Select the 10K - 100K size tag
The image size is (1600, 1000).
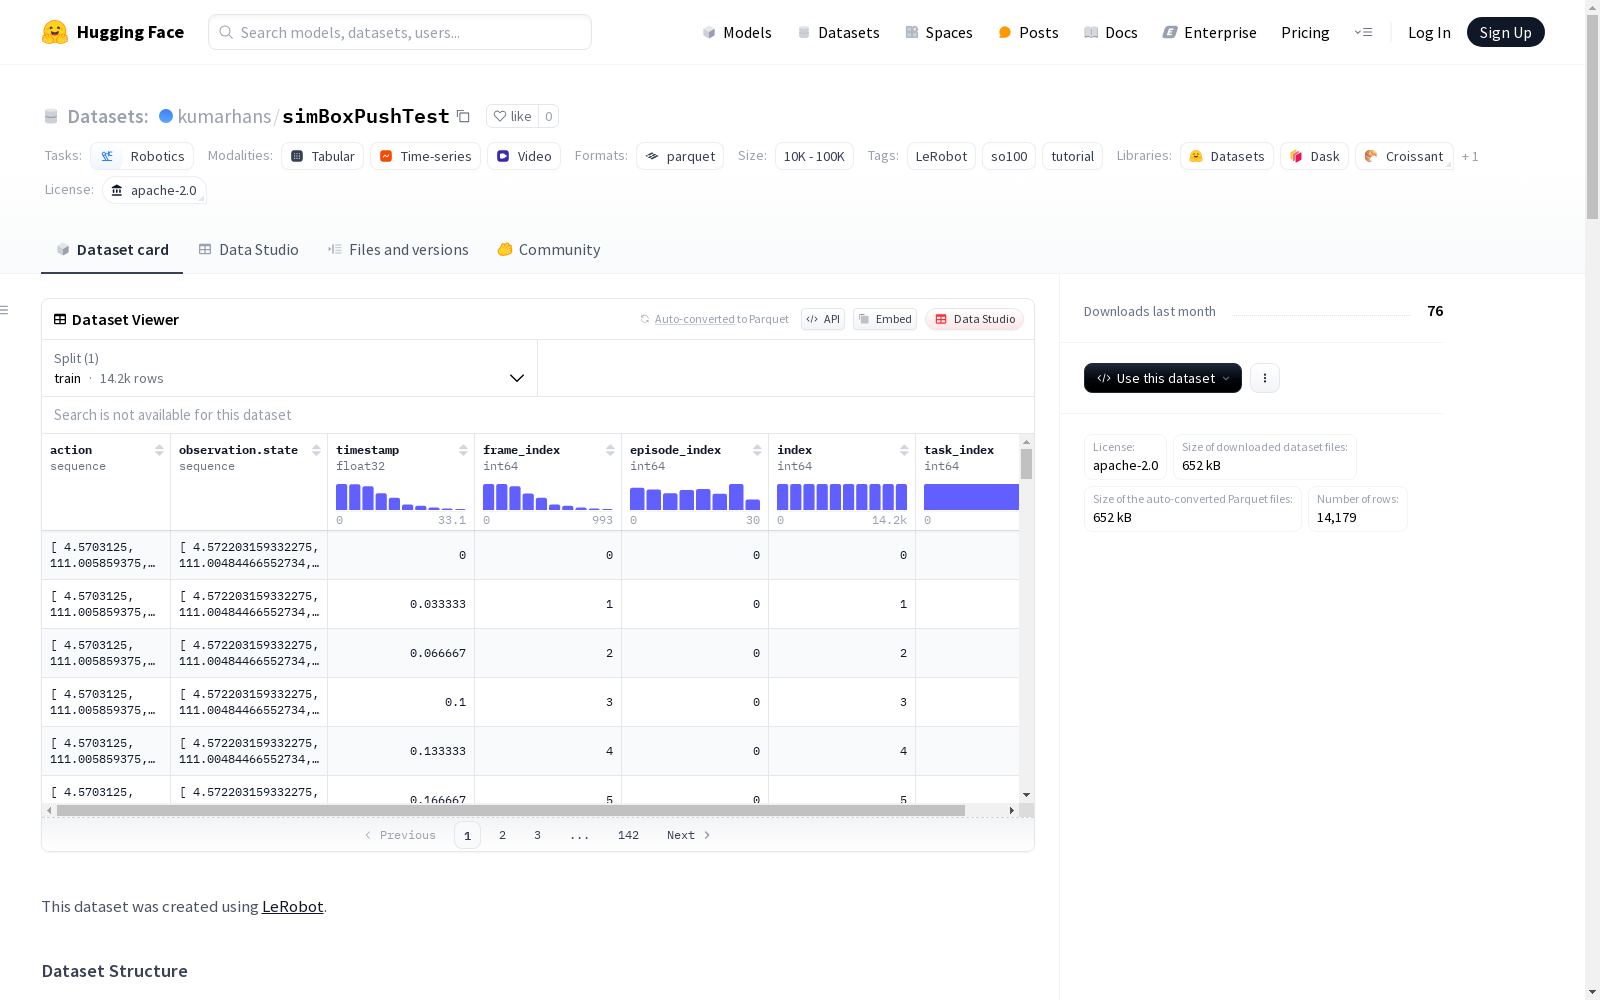(x=814, y=156)
